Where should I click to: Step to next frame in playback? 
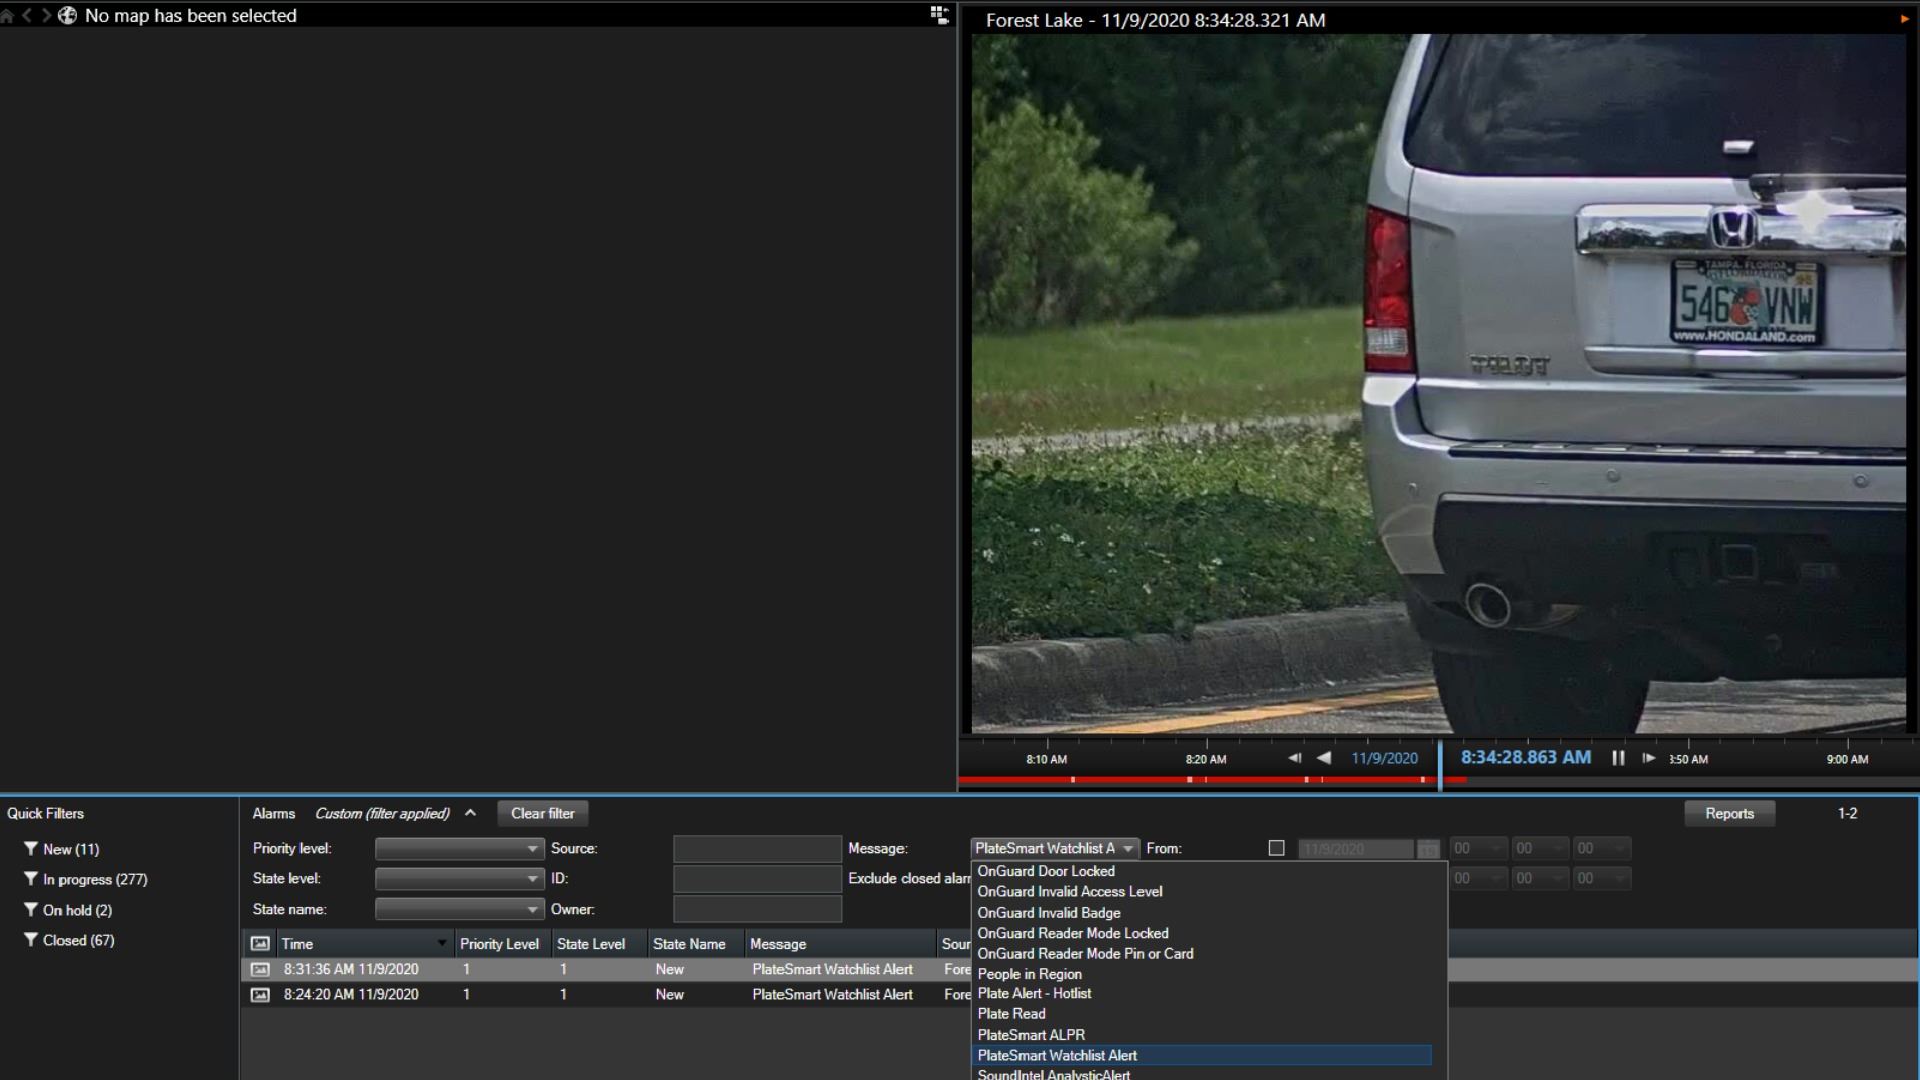tap(1648, 758)
